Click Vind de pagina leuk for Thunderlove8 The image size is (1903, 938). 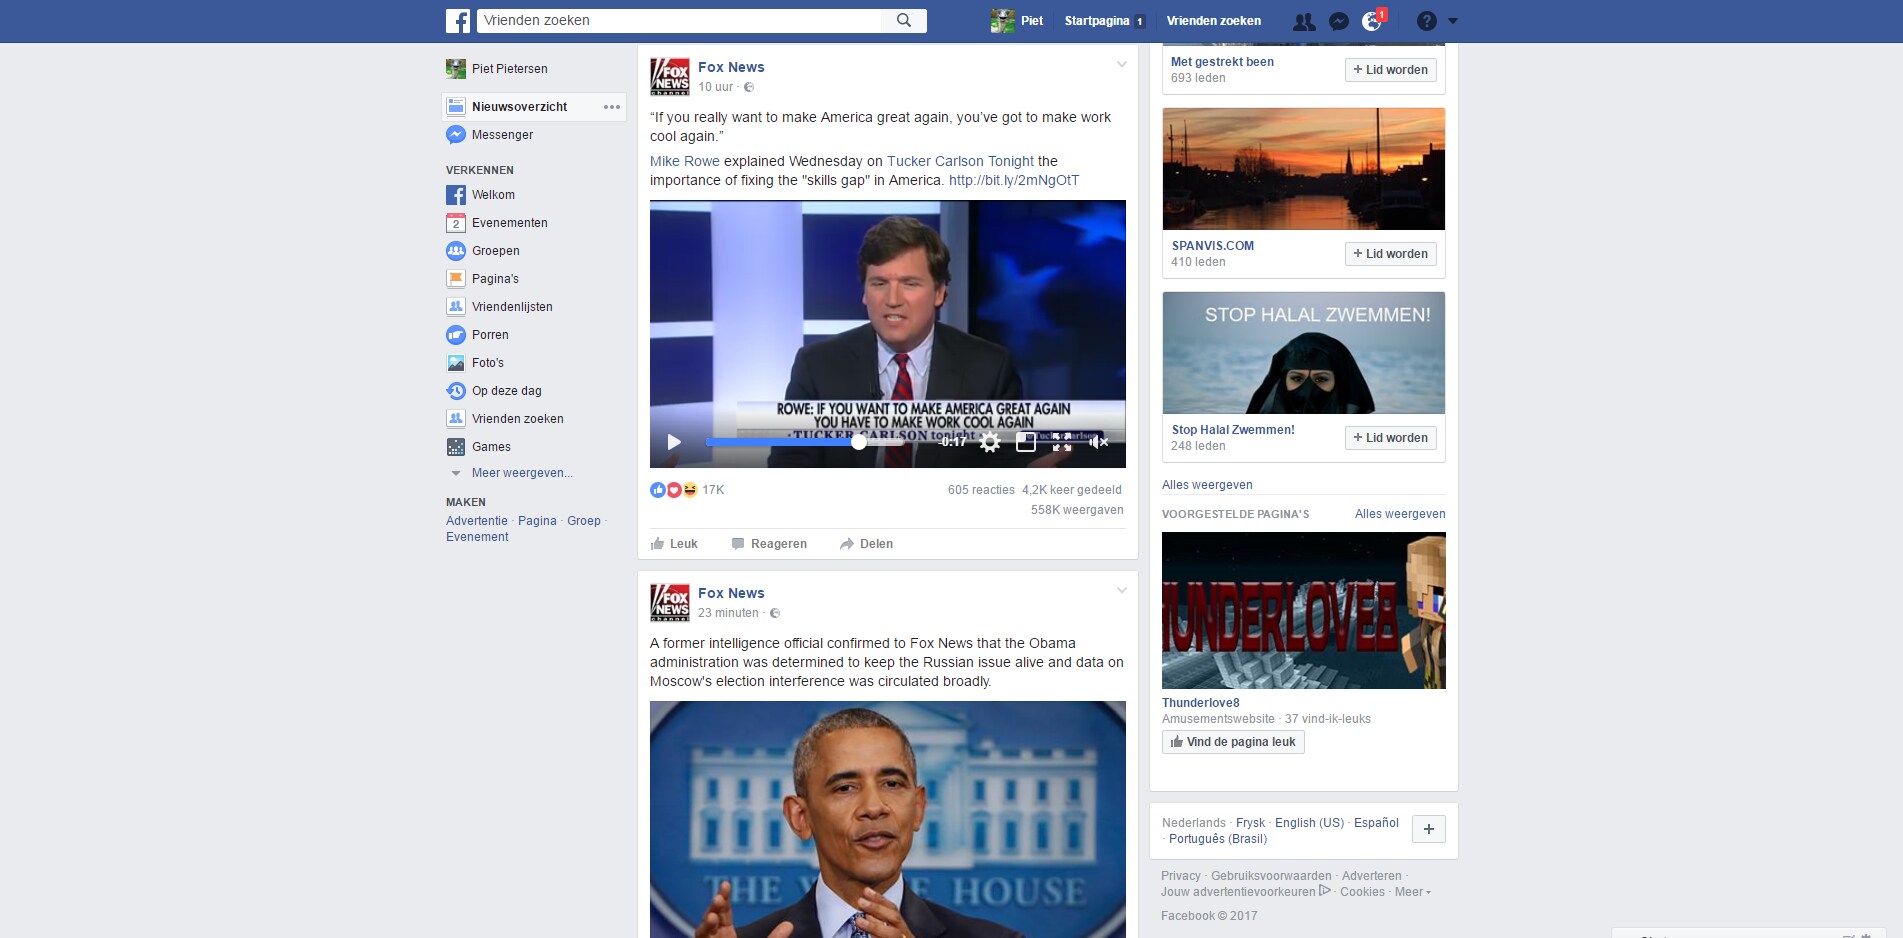[1233, 742]
